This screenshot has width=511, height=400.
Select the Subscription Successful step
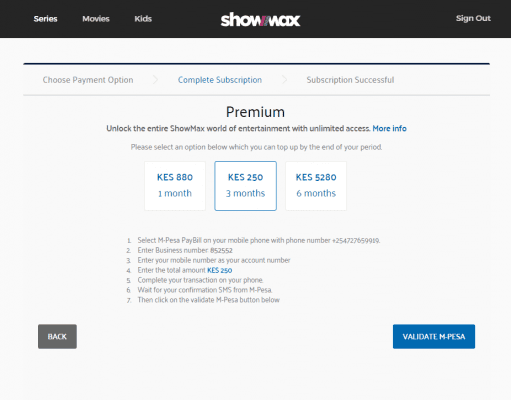coord(350,80)
